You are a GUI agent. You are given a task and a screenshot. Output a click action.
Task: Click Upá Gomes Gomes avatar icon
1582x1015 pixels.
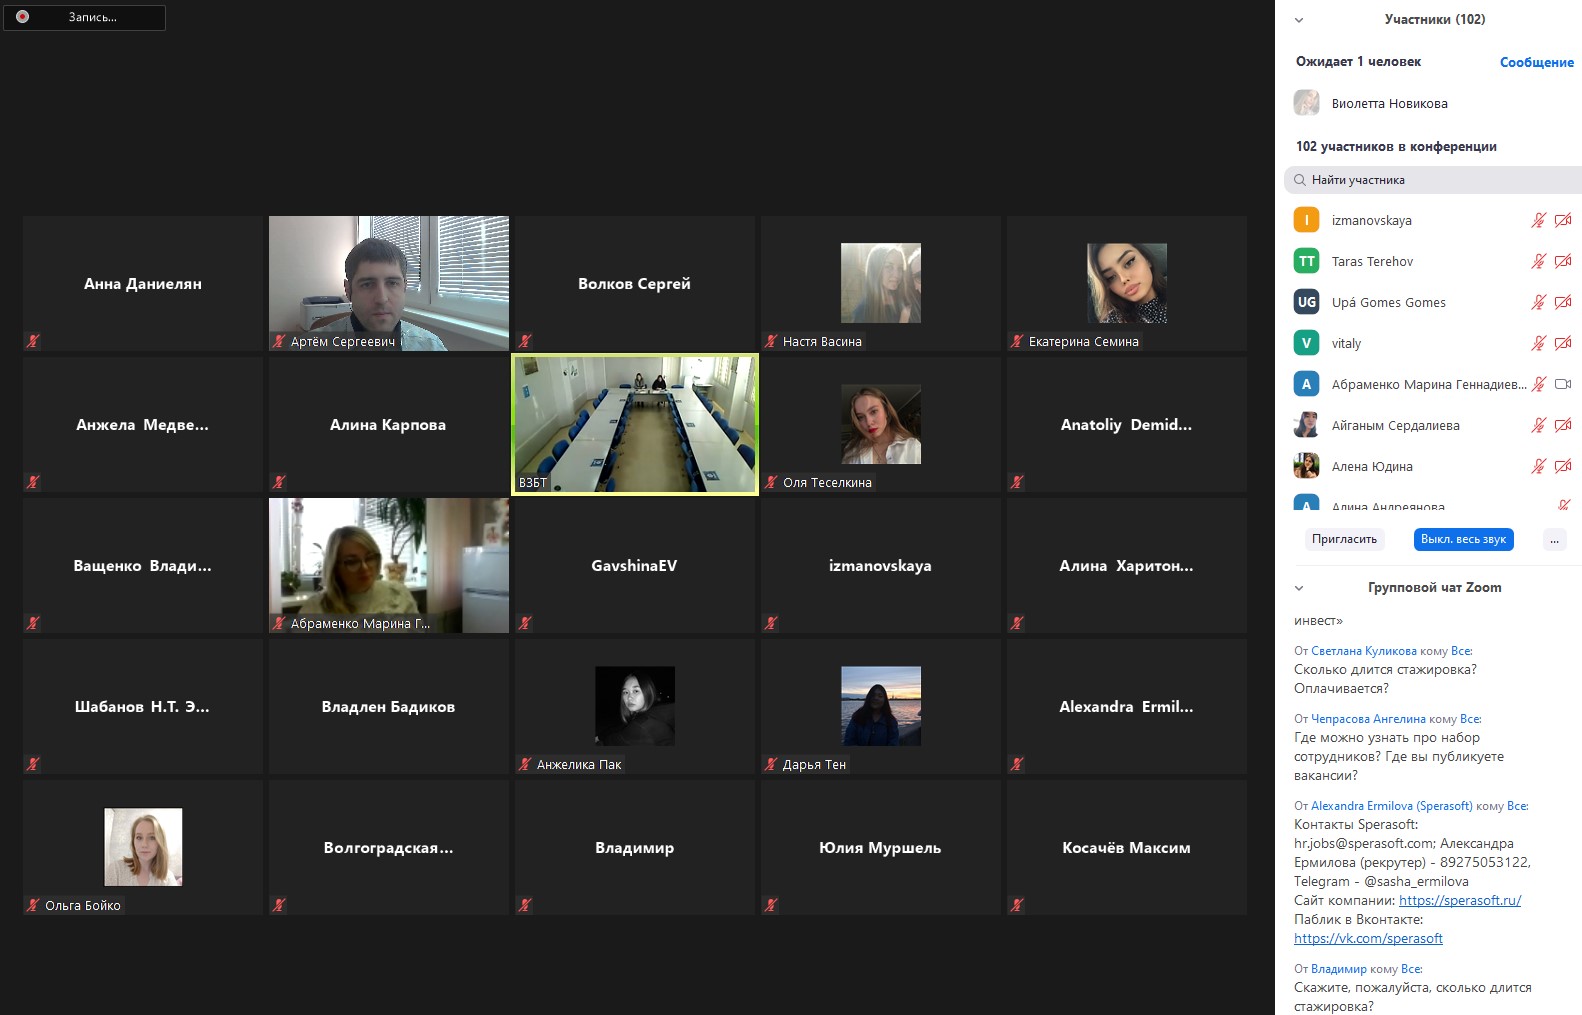(1306, 302)
